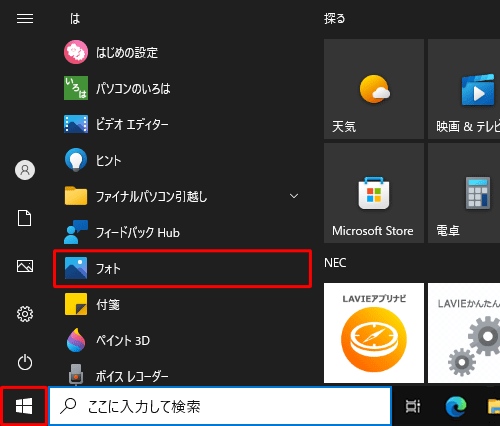Open File Explorer from taskbar

(x=494, y=406)
